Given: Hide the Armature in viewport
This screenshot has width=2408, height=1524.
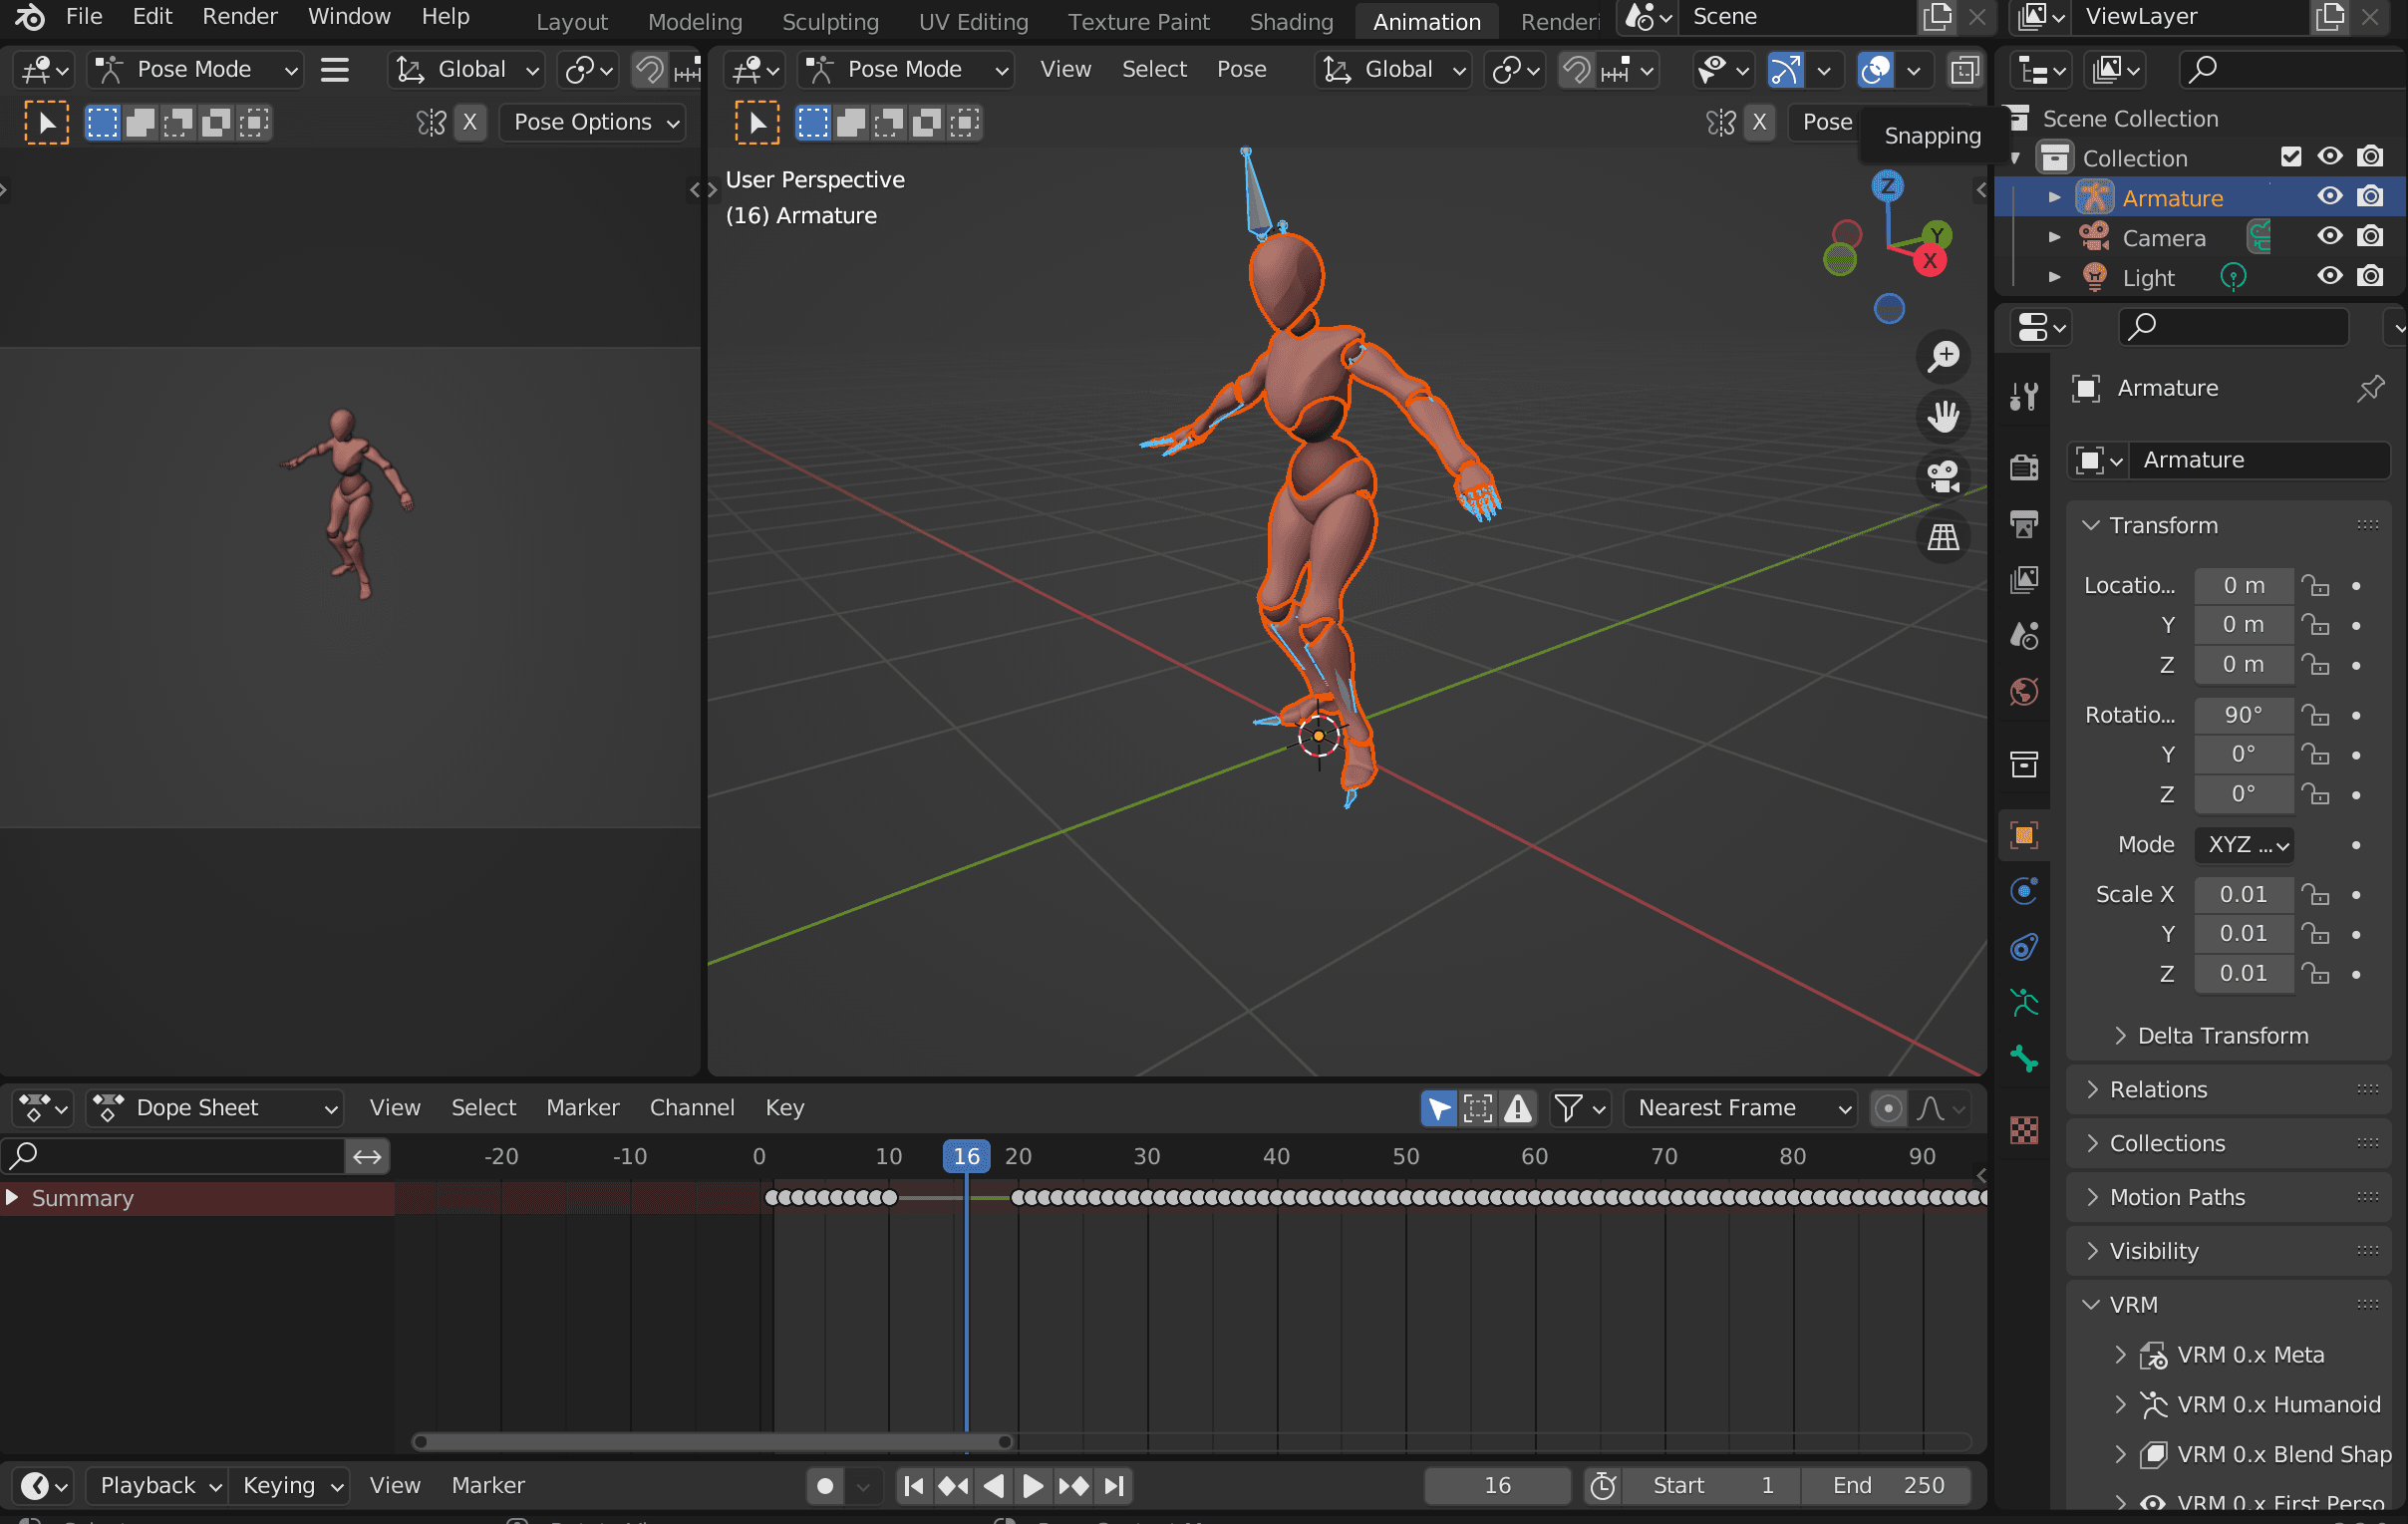Looking at the screenshot, I should (2329, 197).
